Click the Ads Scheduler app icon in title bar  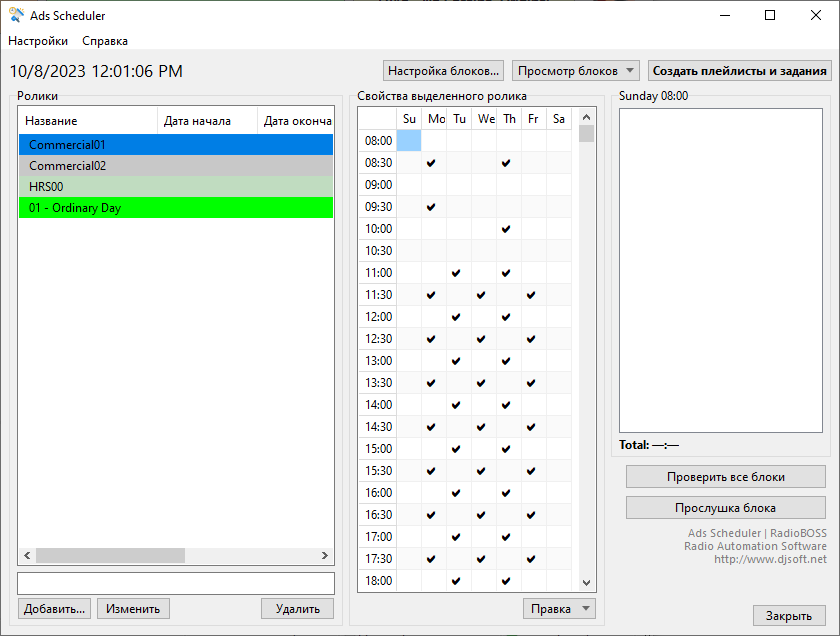[16, 16]
